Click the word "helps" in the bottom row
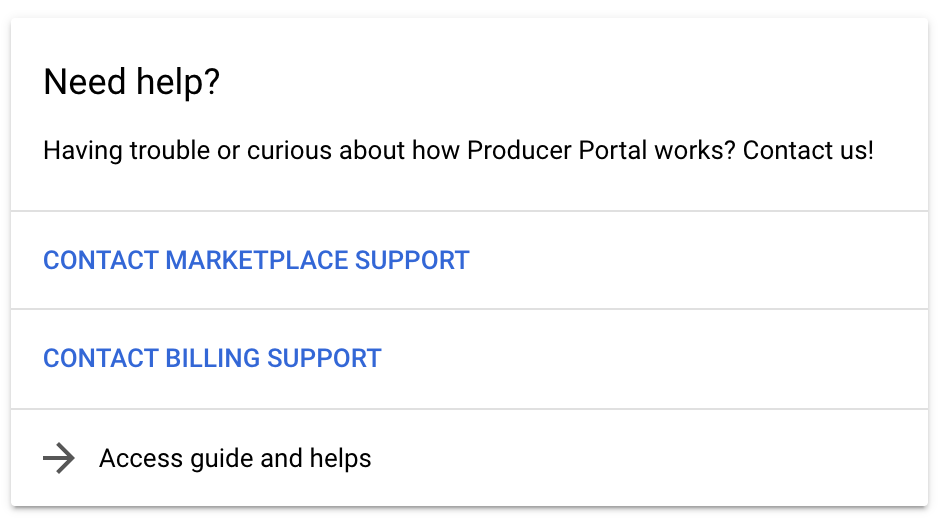Image resolution: width=940 pixels, height=518 pixels. point(342,459)
